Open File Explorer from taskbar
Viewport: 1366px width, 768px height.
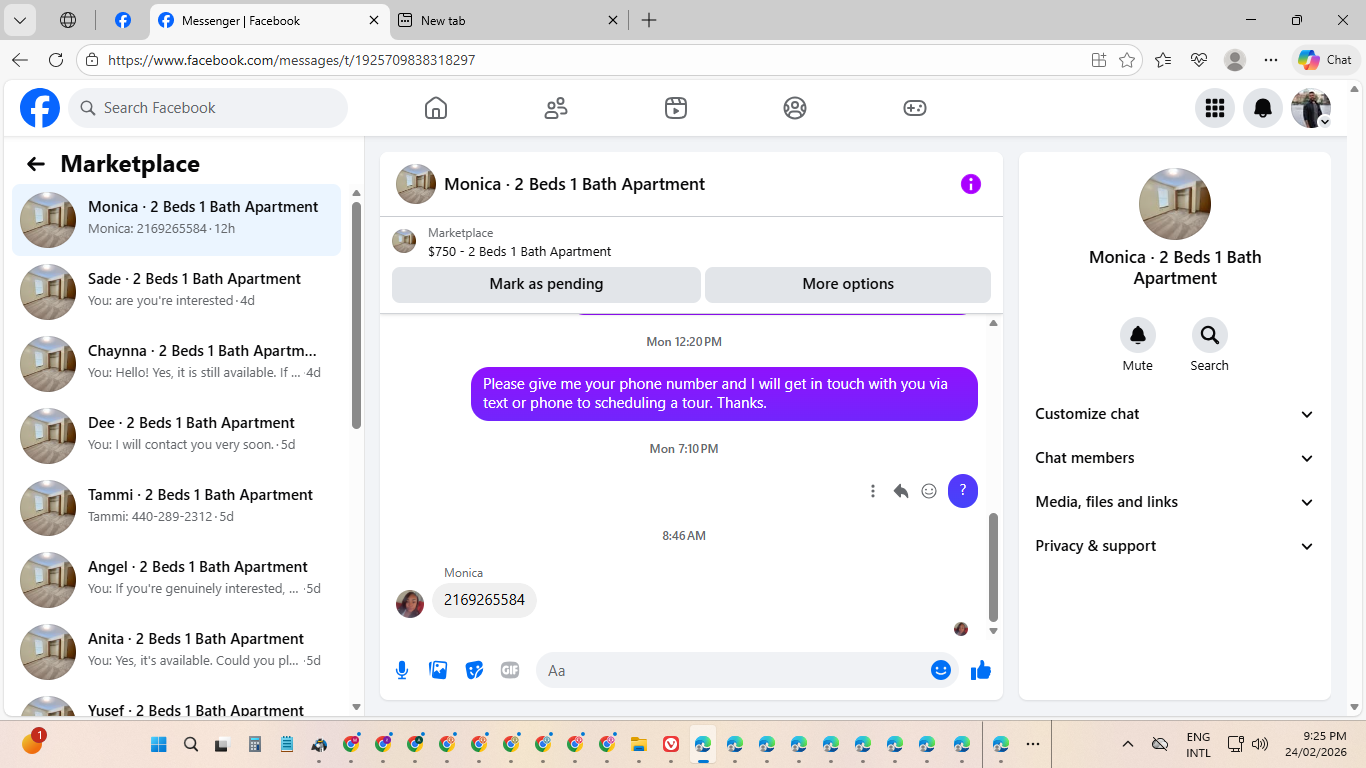pos(639,744)
